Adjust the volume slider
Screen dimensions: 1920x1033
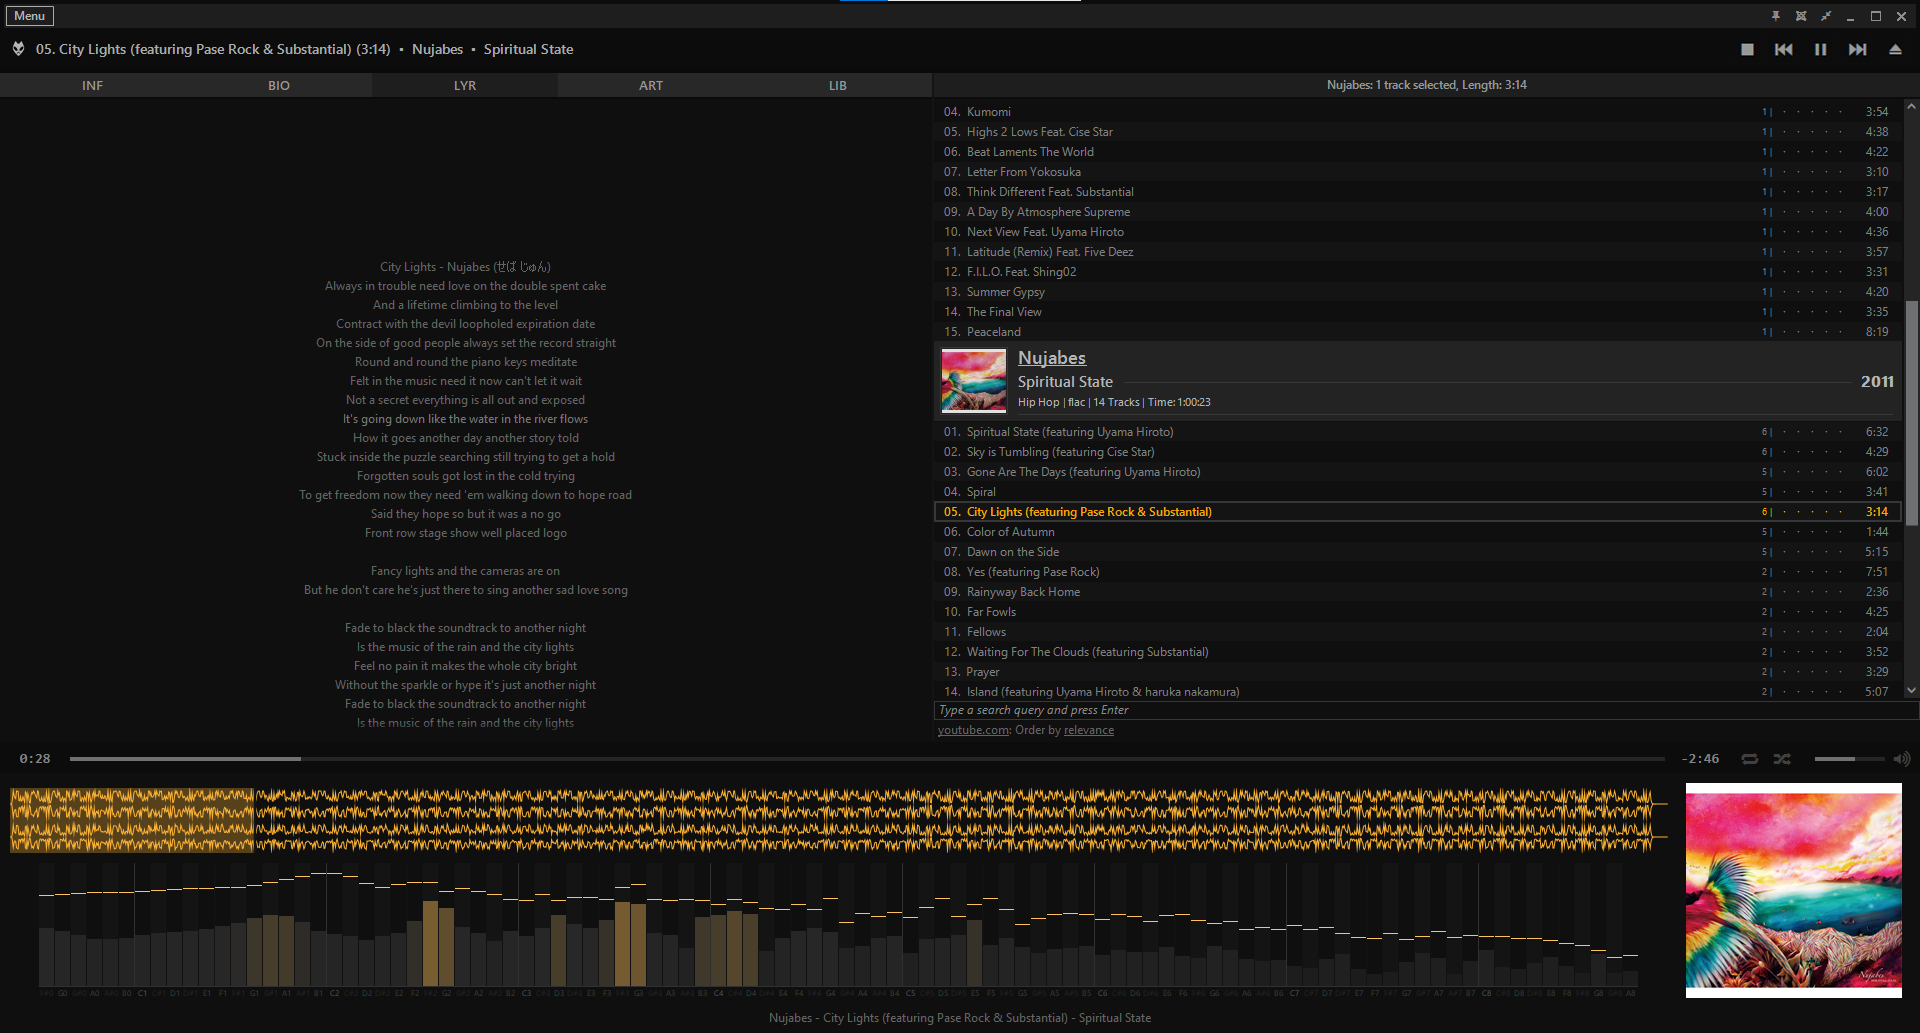(1848, 759)
